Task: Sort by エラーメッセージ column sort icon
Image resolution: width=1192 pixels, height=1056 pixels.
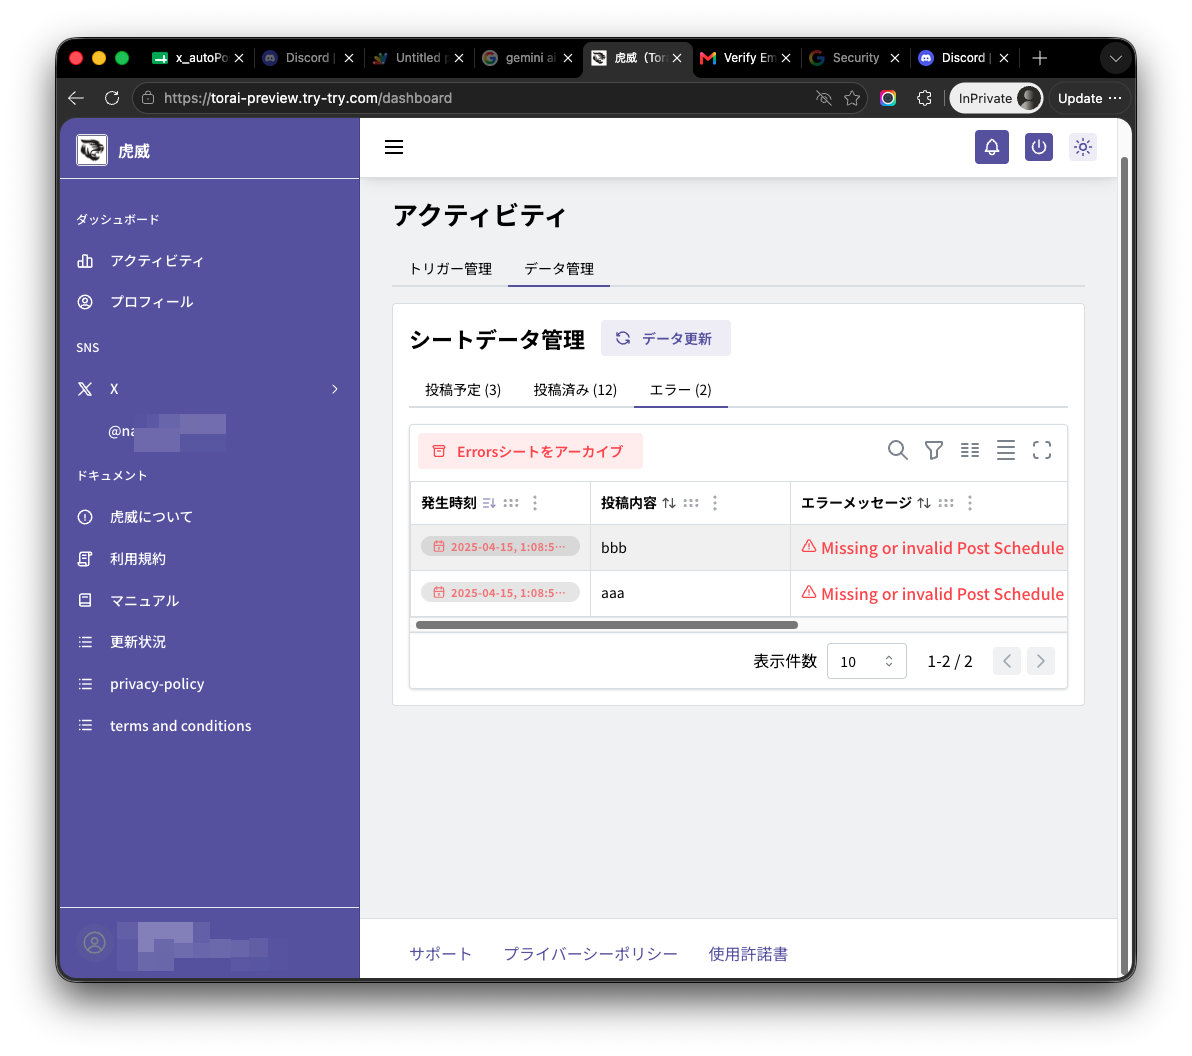Action: coord(924,503)
